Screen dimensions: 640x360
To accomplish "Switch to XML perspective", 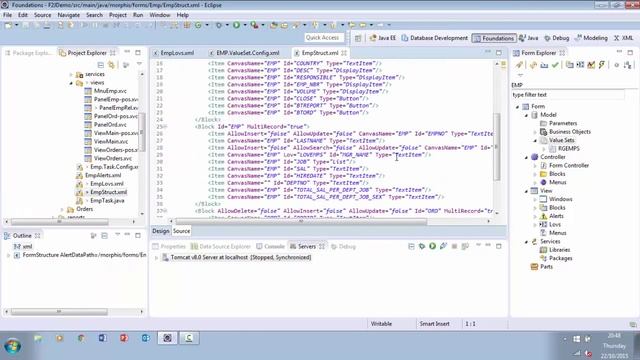I will coord(623,38).
